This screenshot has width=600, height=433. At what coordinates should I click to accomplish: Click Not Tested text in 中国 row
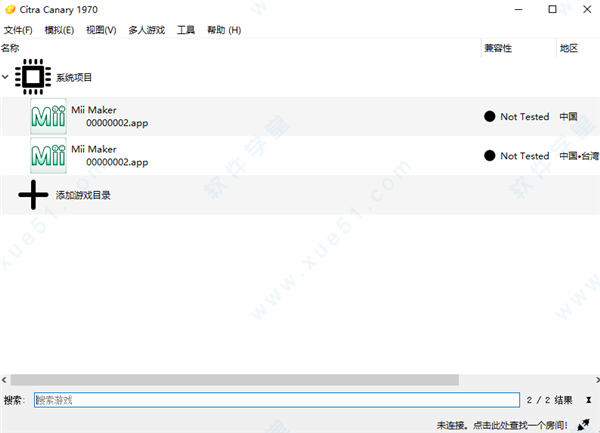[x=525, y=117]
